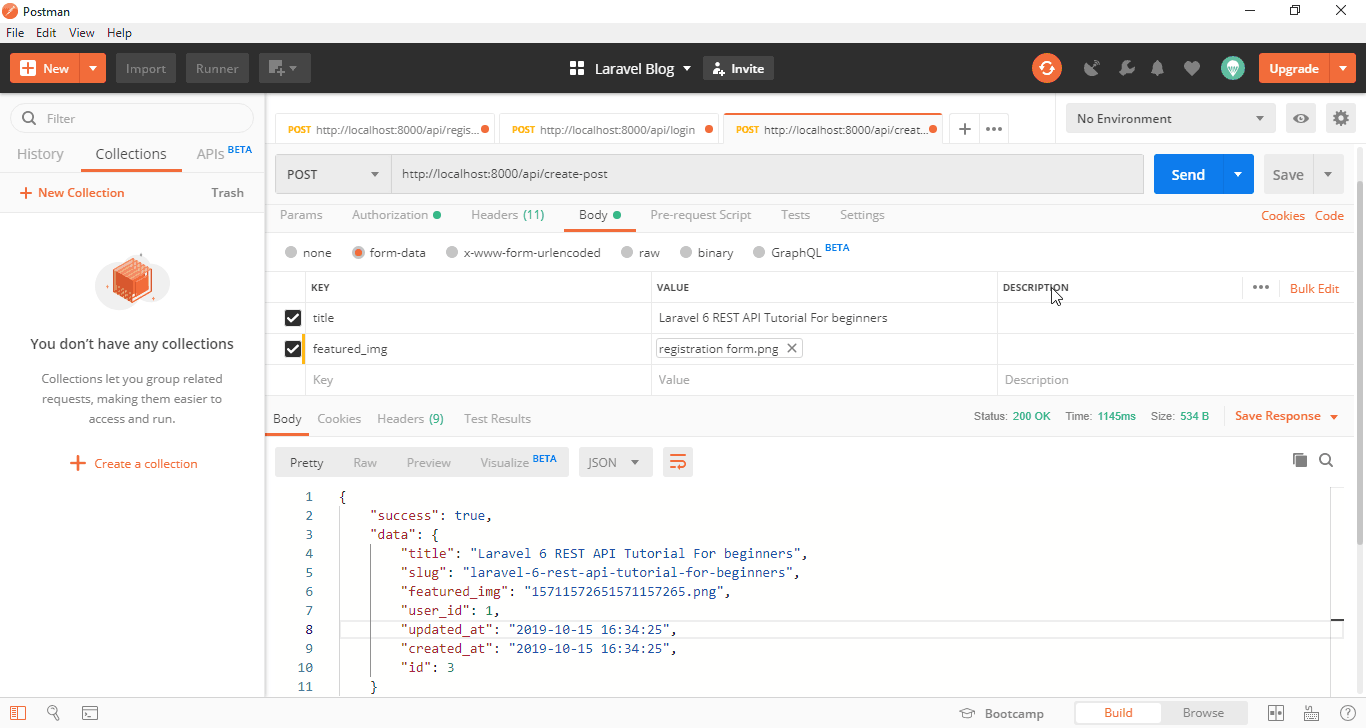Switch to the History sidebar tab

[40, 154]
